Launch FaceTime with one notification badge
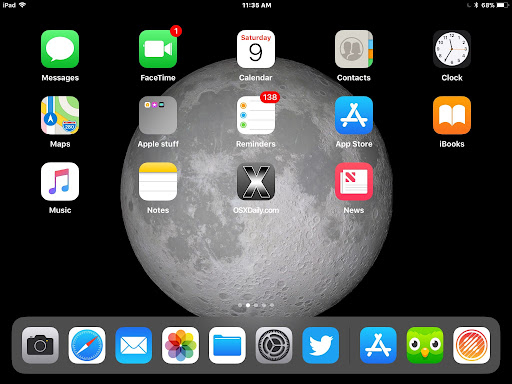This screenshot has width=512, height=384. tap(158, 49)
